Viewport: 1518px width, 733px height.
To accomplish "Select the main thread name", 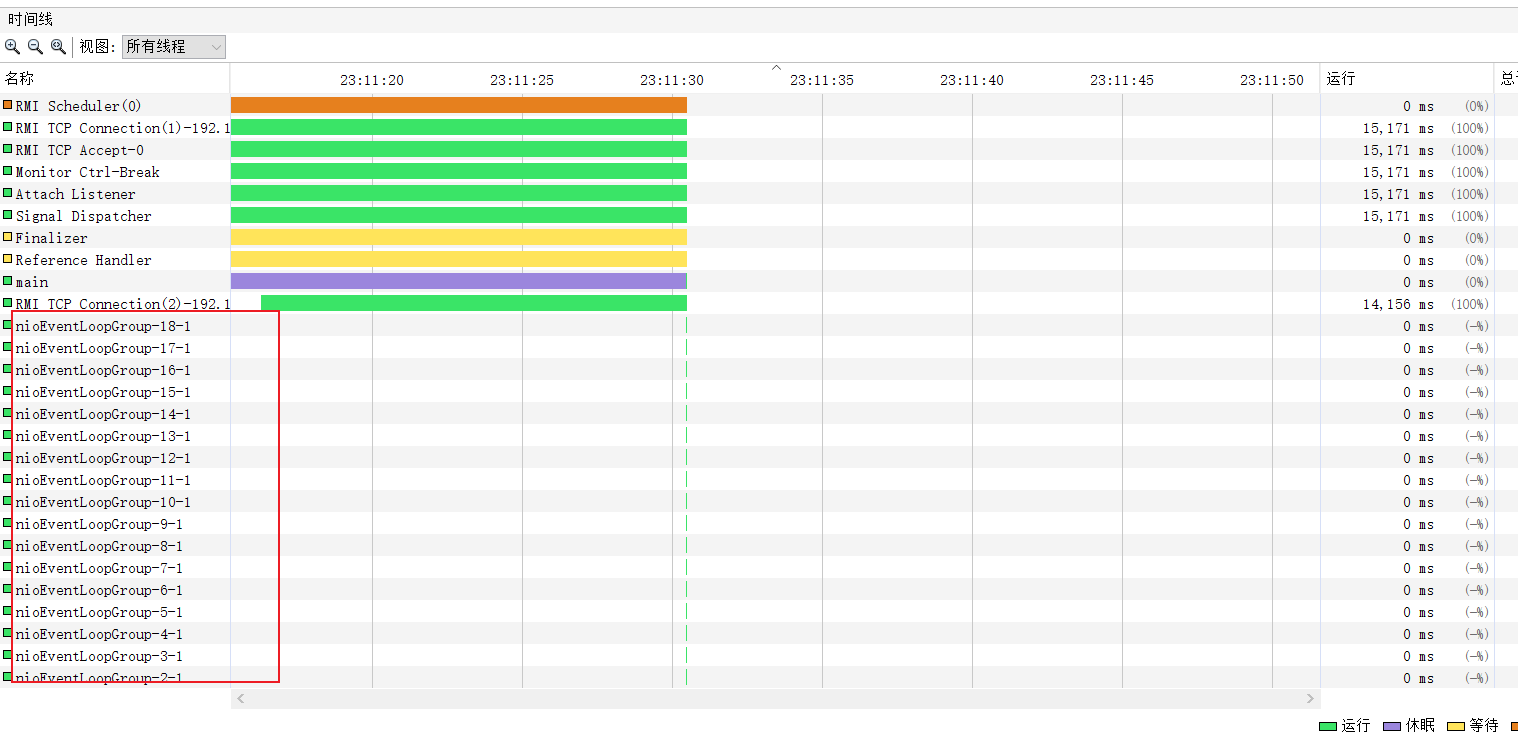I will tap(32, 282).
